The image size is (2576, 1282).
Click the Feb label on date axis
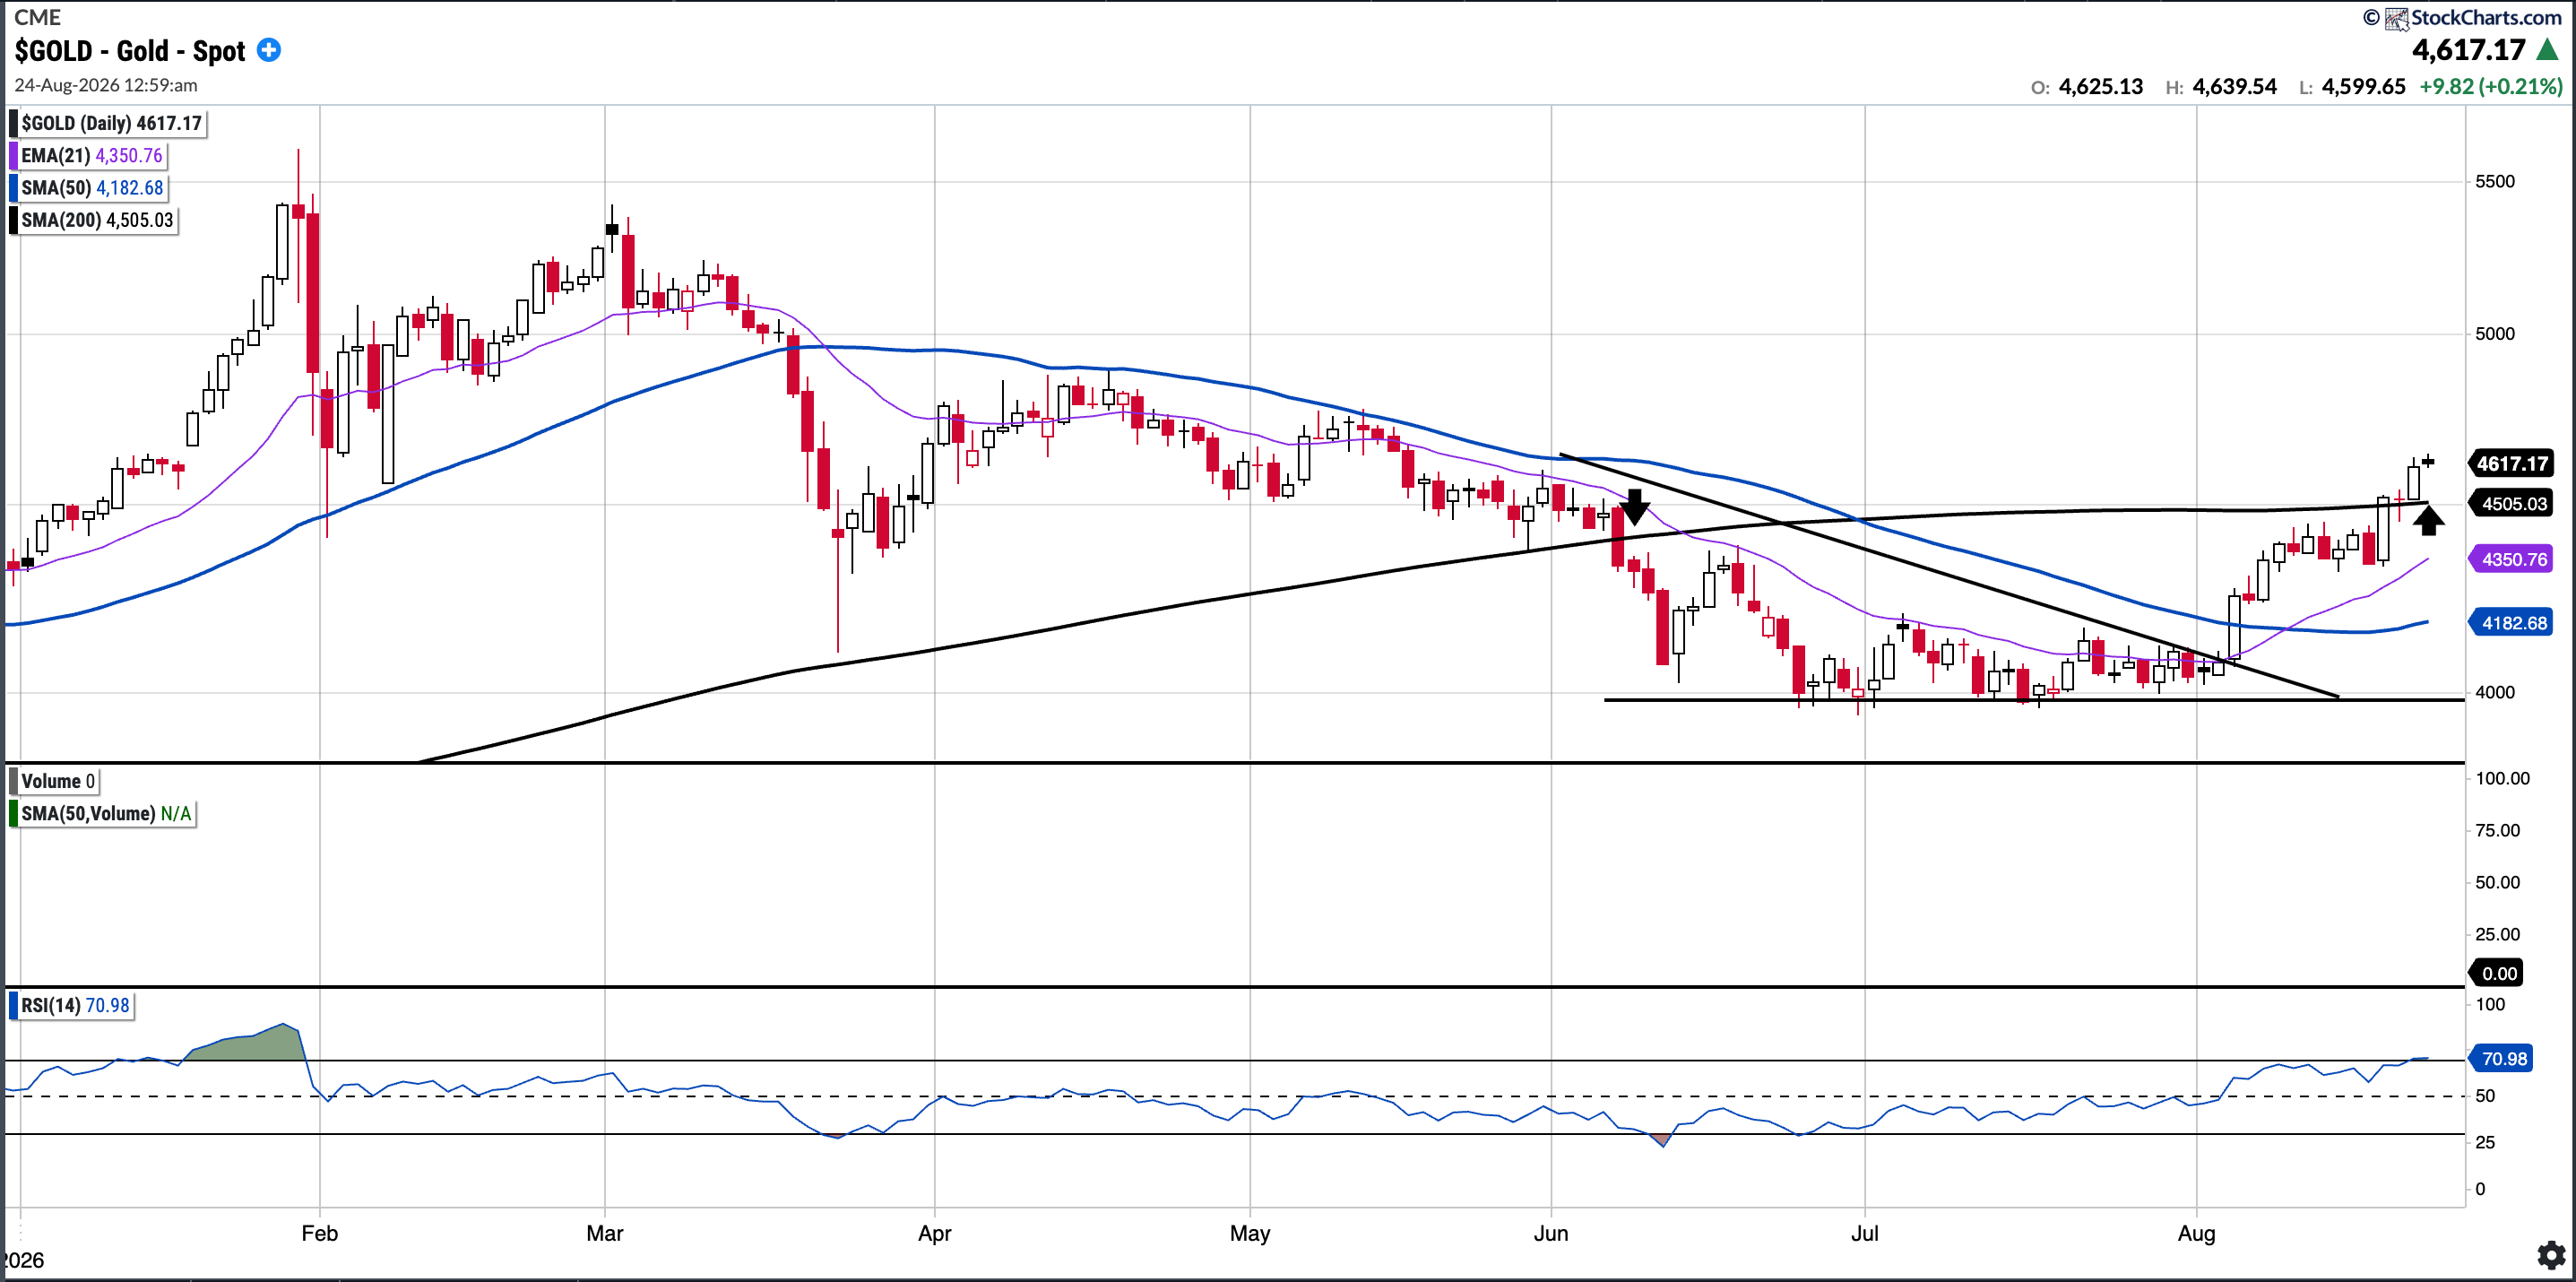pos(320,1233)
